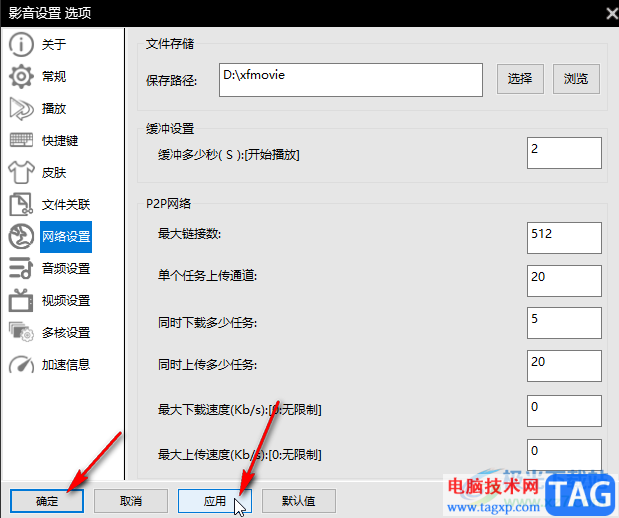Click the 最大链接数: label

189,234
